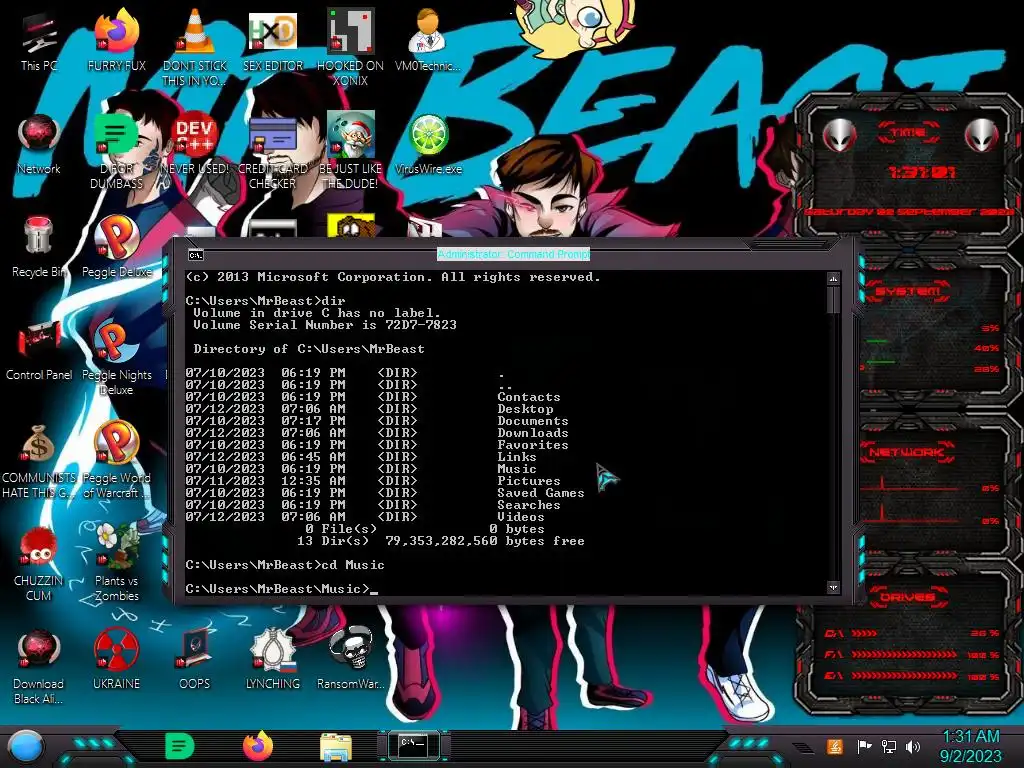The height and width of the screenshot is (768, 1024).
Task: Click the SYSTEM widget header
Action: coord(908,291)
